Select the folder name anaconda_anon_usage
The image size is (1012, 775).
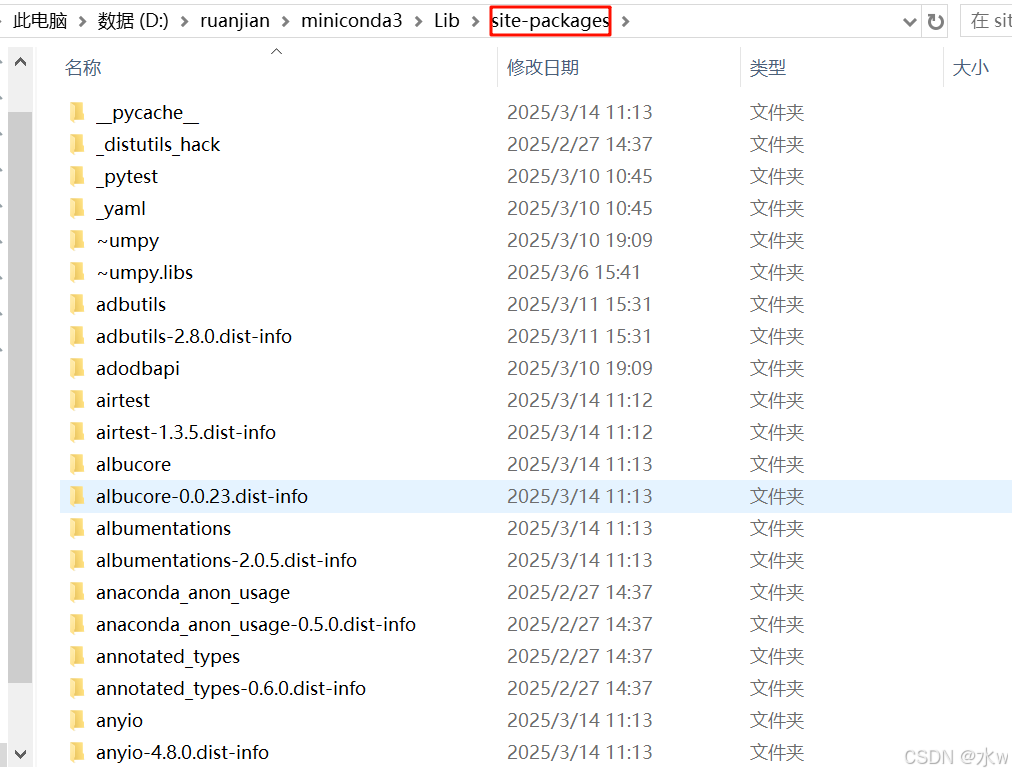coord(193,592)
